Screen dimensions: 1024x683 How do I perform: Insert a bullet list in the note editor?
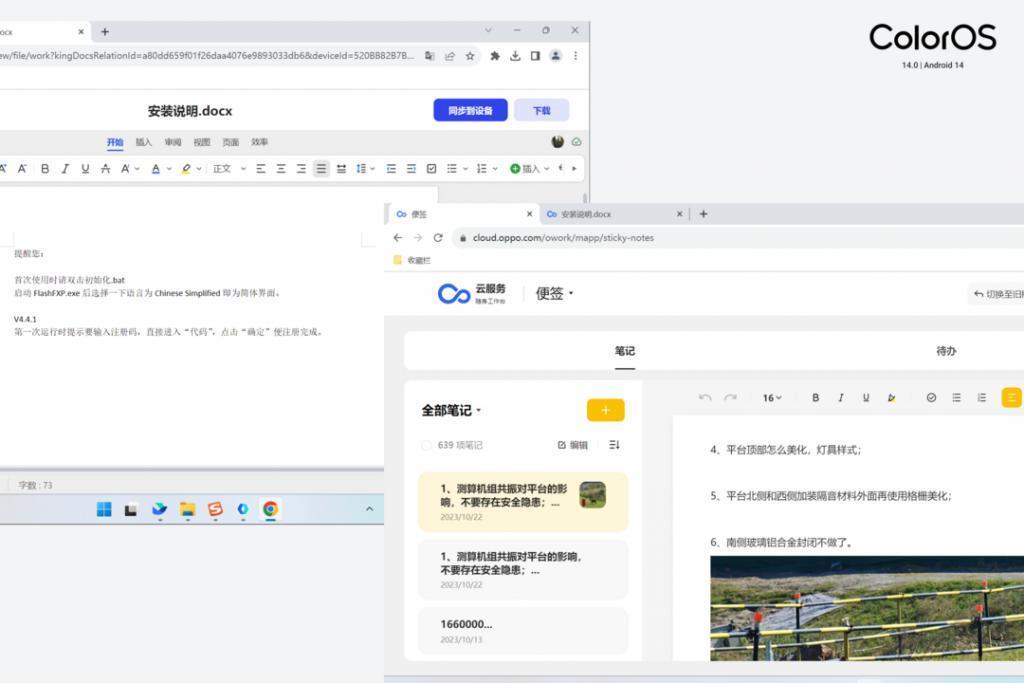click(x=956, y=397)
